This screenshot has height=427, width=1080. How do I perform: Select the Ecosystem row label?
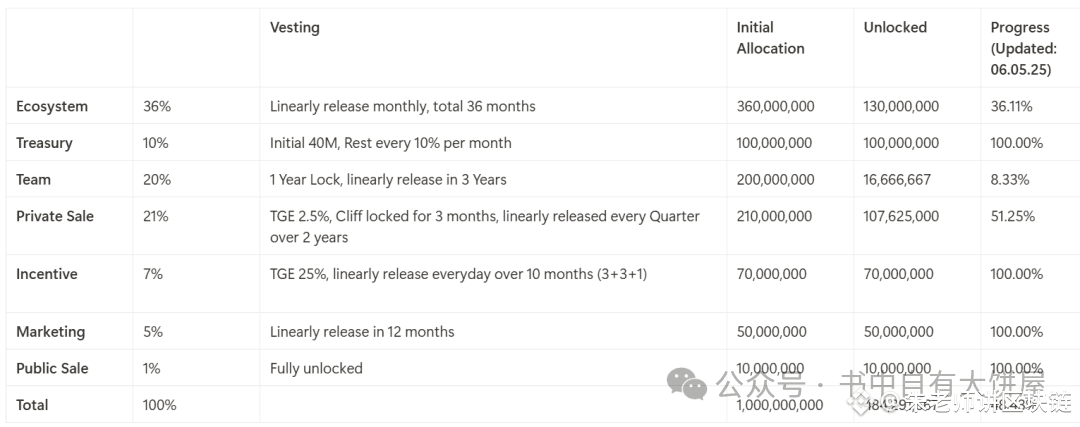(52, 107)
